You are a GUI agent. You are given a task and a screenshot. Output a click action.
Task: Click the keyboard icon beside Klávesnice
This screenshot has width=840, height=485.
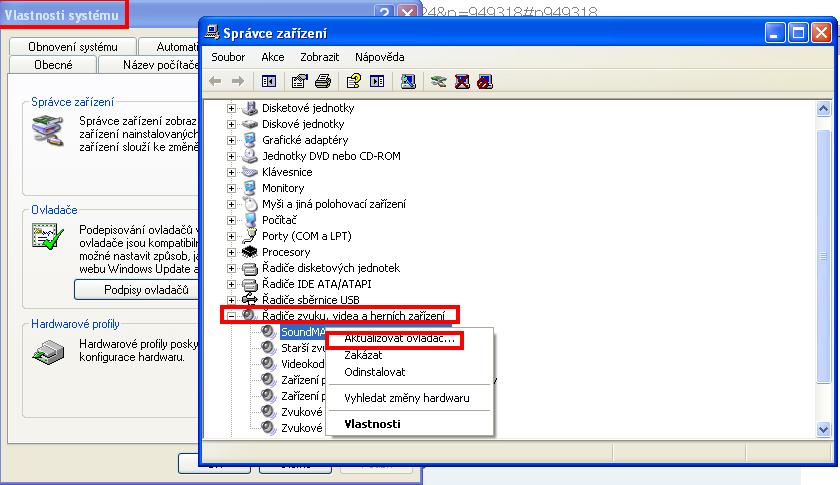[250, 172]
